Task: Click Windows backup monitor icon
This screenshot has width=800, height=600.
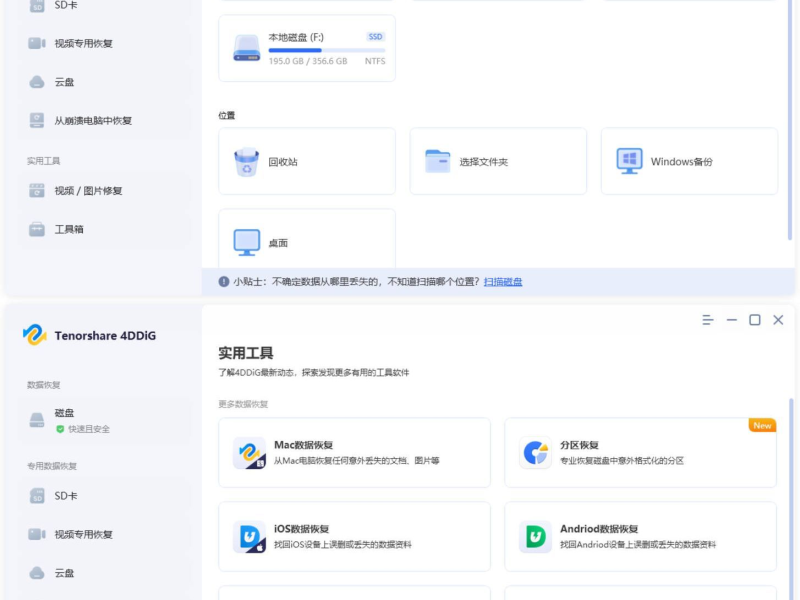Action: coord(630,161)
